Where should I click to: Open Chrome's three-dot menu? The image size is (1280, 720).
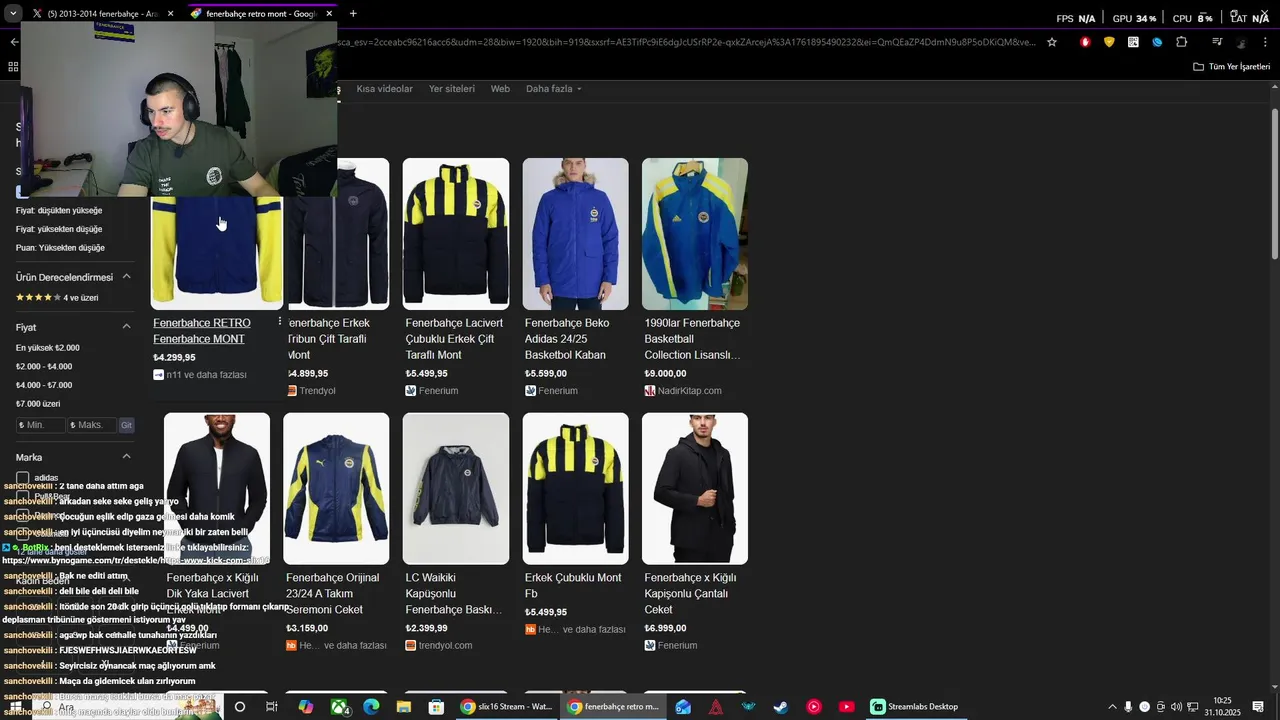click(x=1266, y=42)
